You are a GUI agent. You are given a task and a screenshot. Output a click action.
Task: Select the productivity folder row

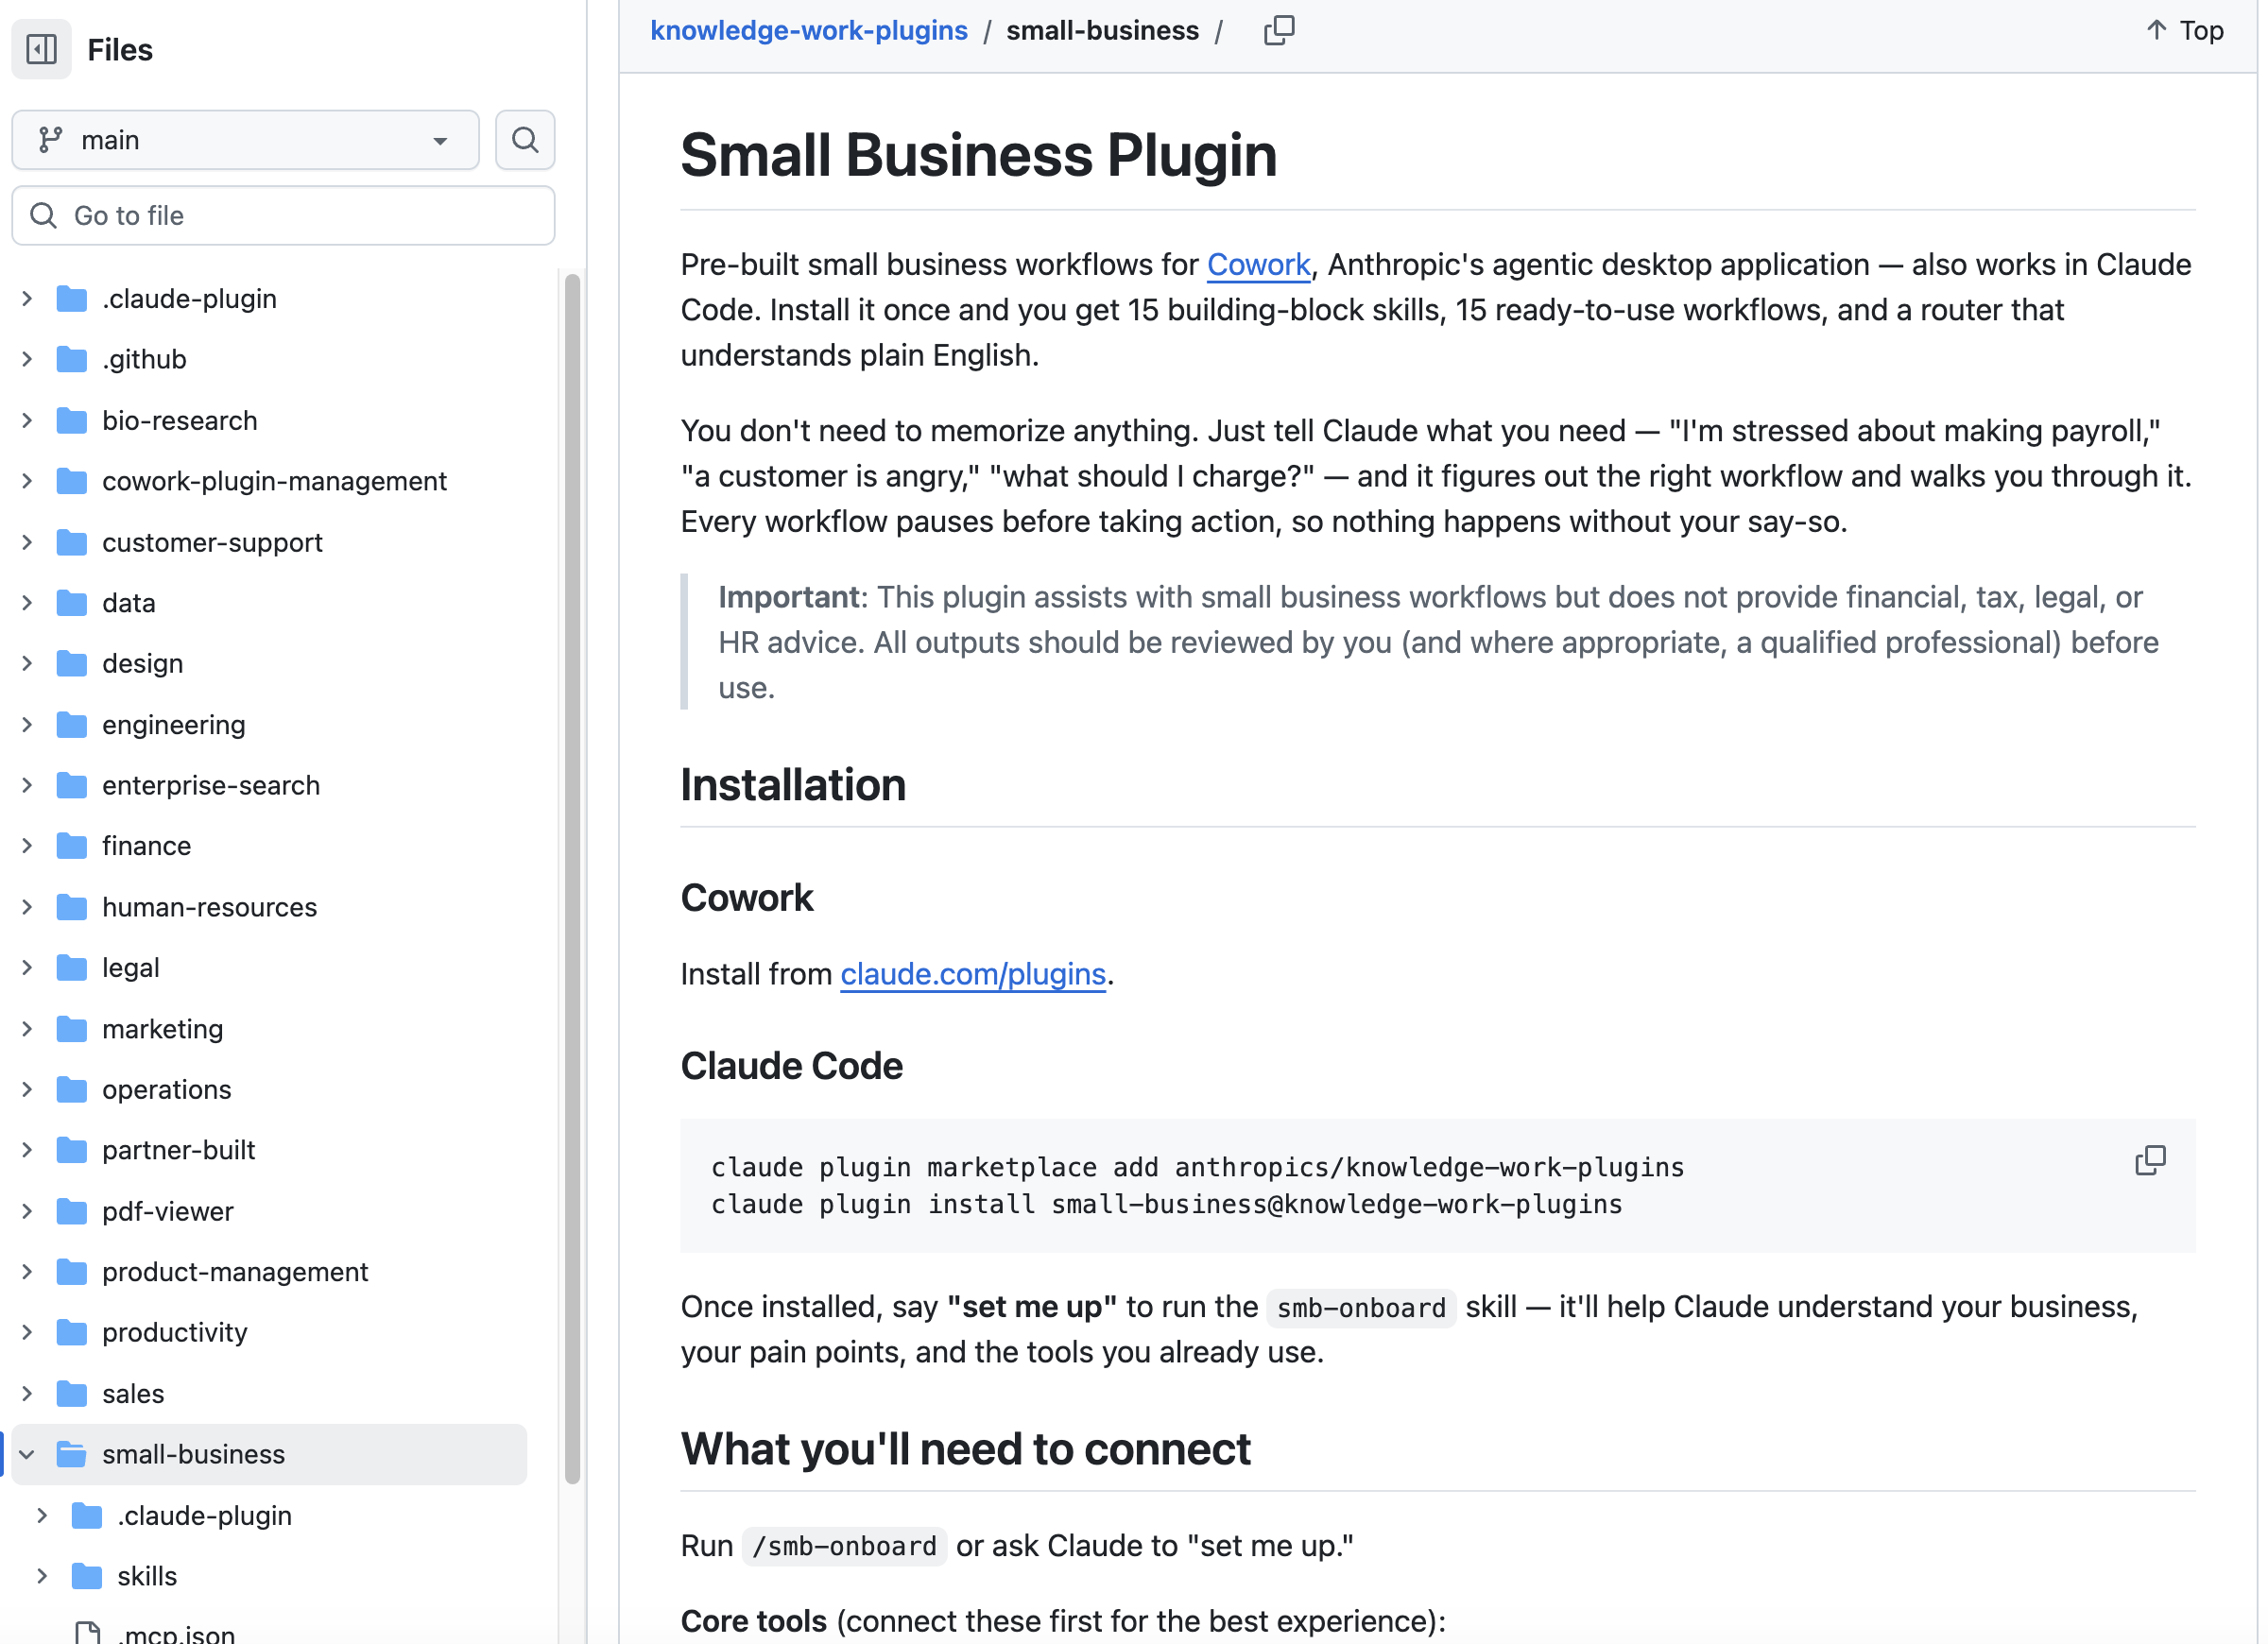(x=269, y=1333)
